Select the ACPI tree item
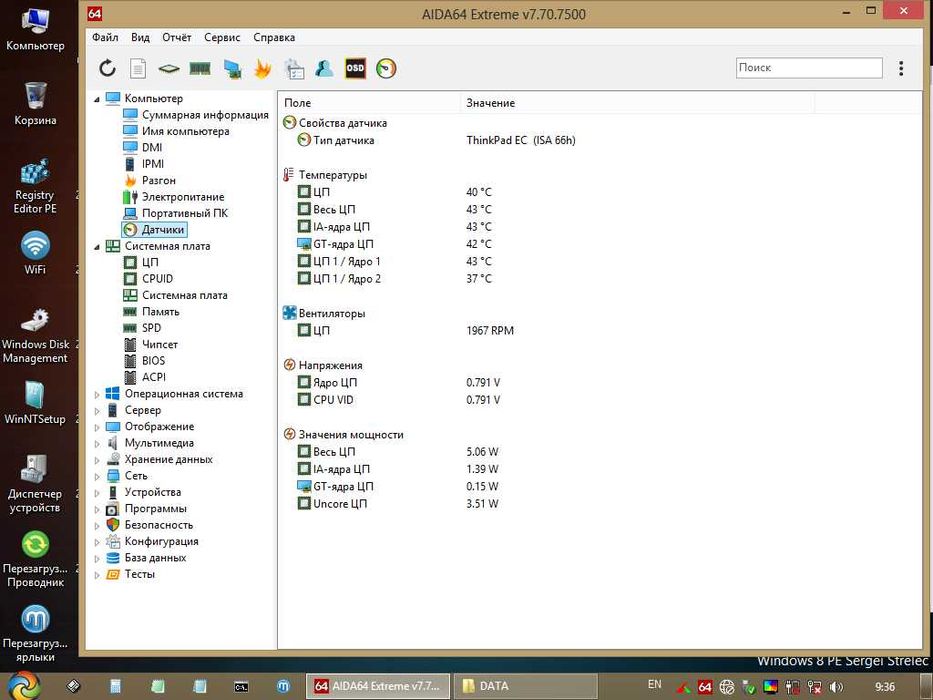This screenshot has height=700, width=933. pos(154,377)
